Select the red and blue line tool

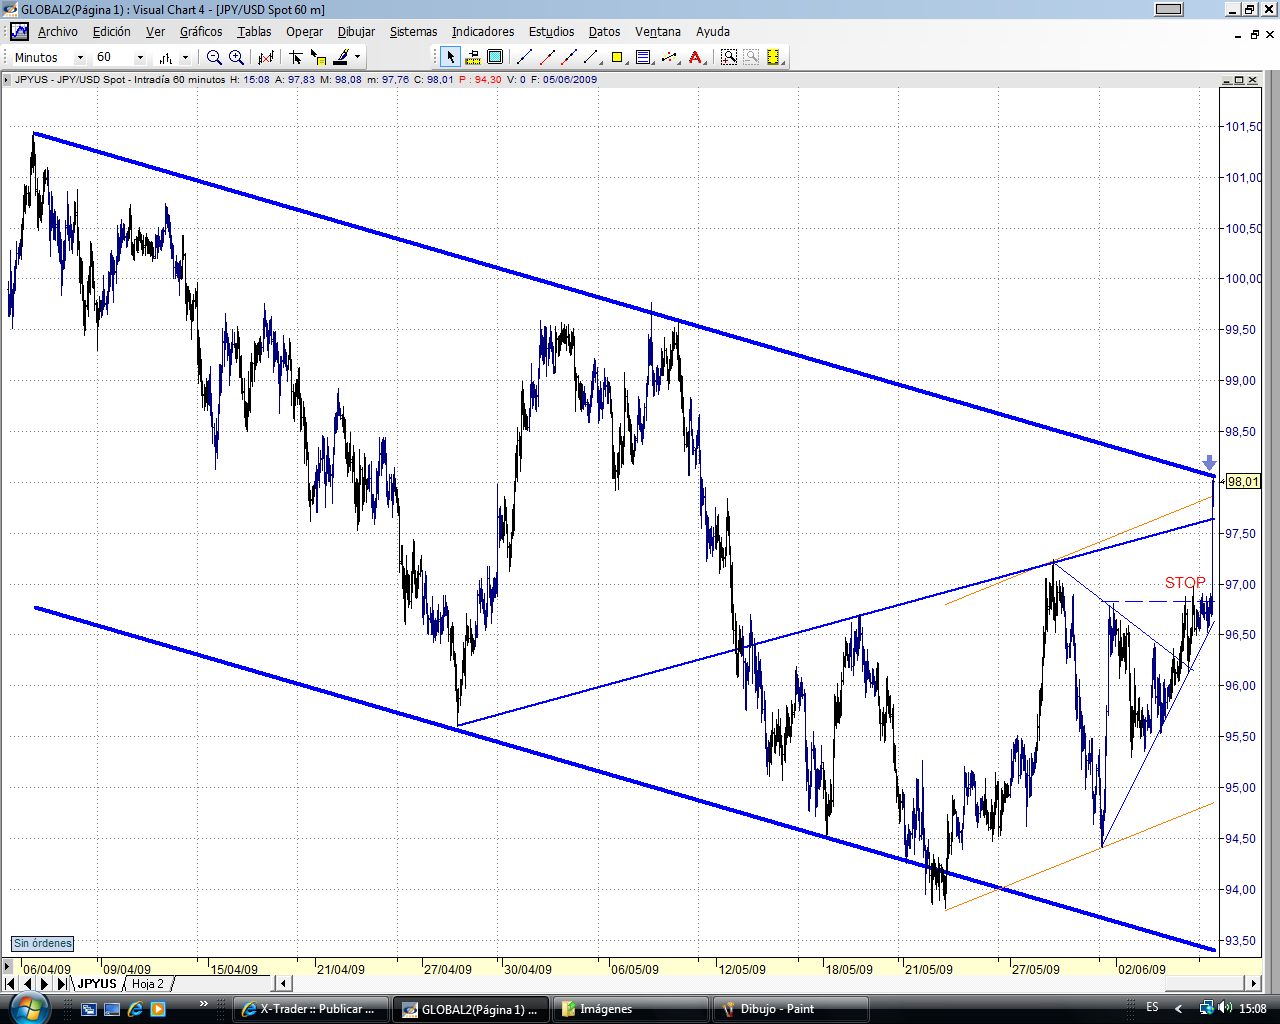coord(570,58)
